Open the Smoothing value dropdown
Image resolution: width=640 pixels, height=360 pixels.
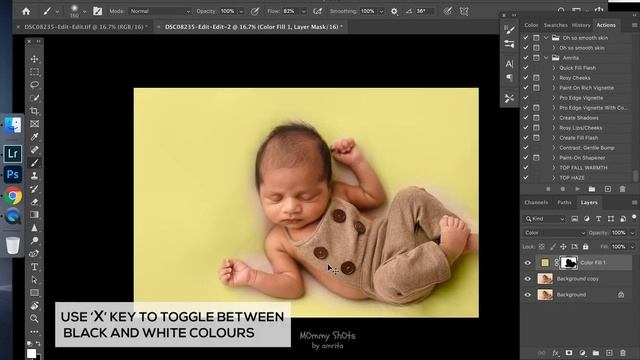point(381,11)
